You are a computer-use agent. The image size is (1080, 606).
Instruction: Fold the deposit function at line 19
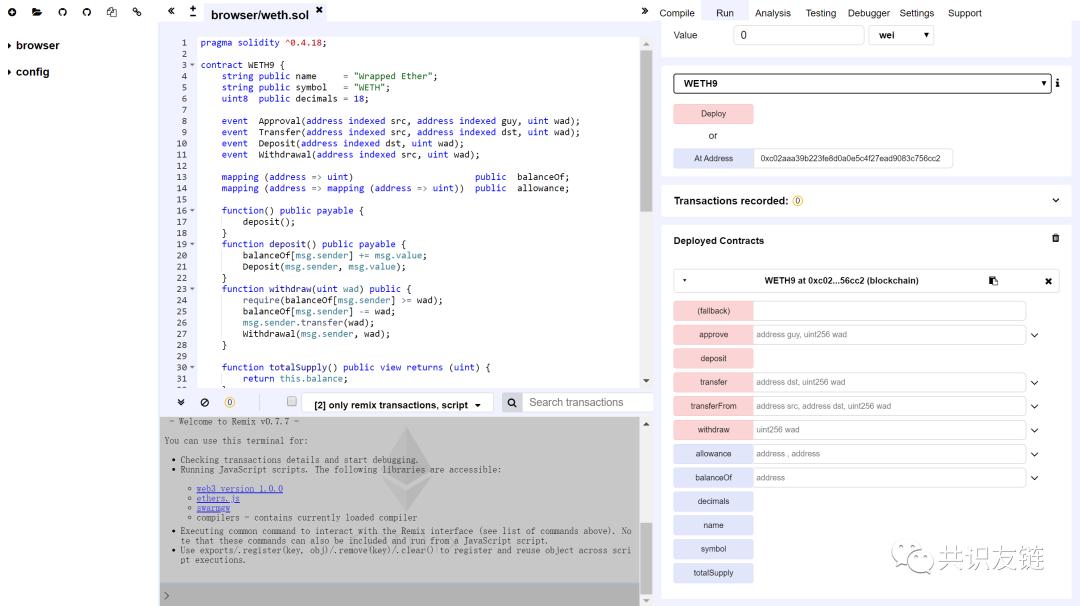pyautogui.click(x=192, y=244)
